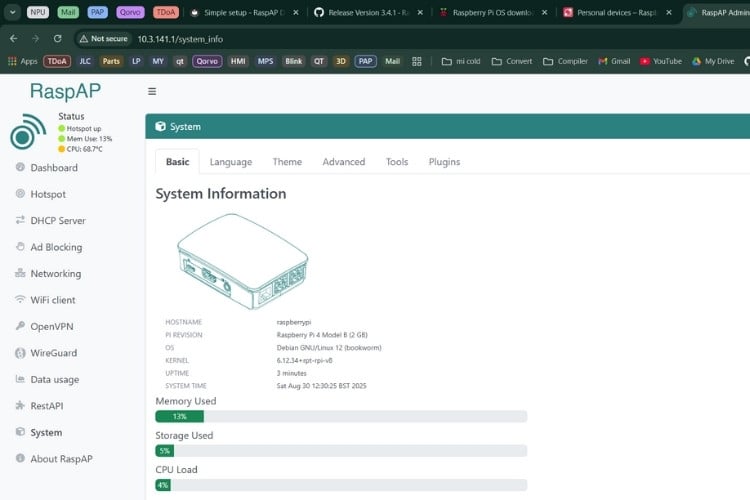The width and height of the screenshot is (750, 500).
Task: Open the Ad Blocking page link
Action: pos(56,247)
